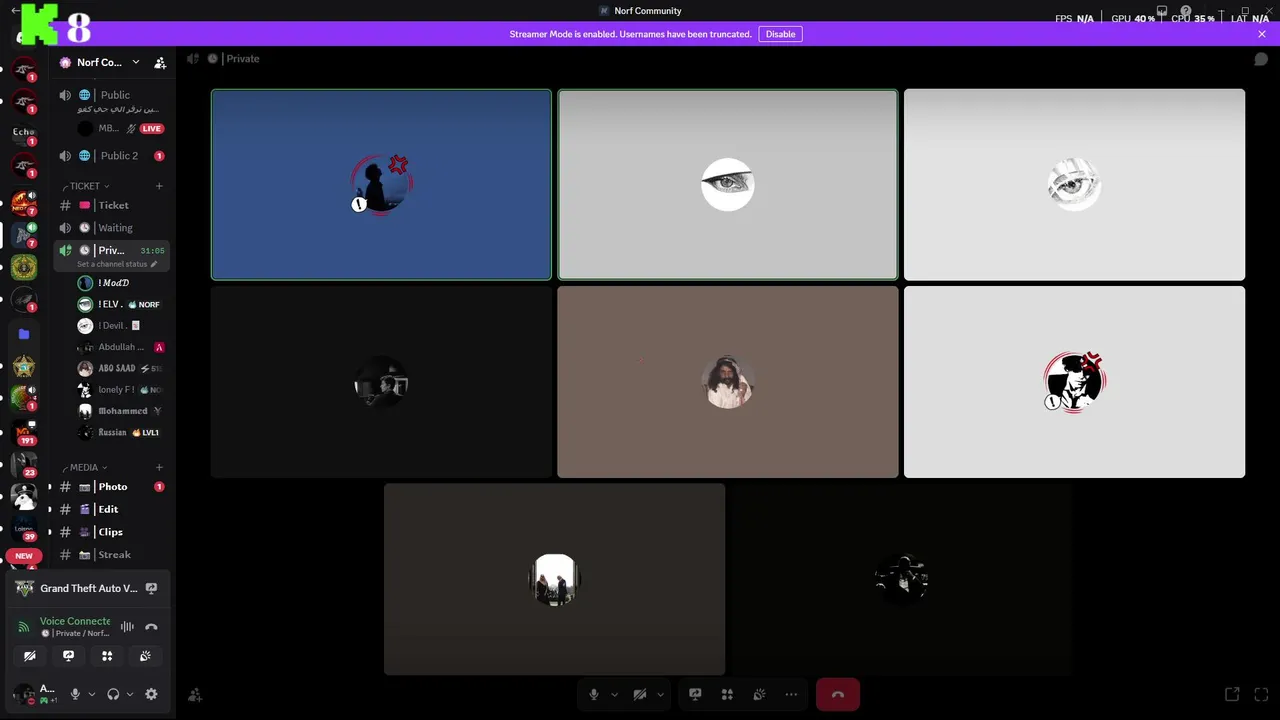Image resolution: width=1280 pixels, height=720 pixels.
Task: Open input device arrow in user panel
Action: click(92, 694)
